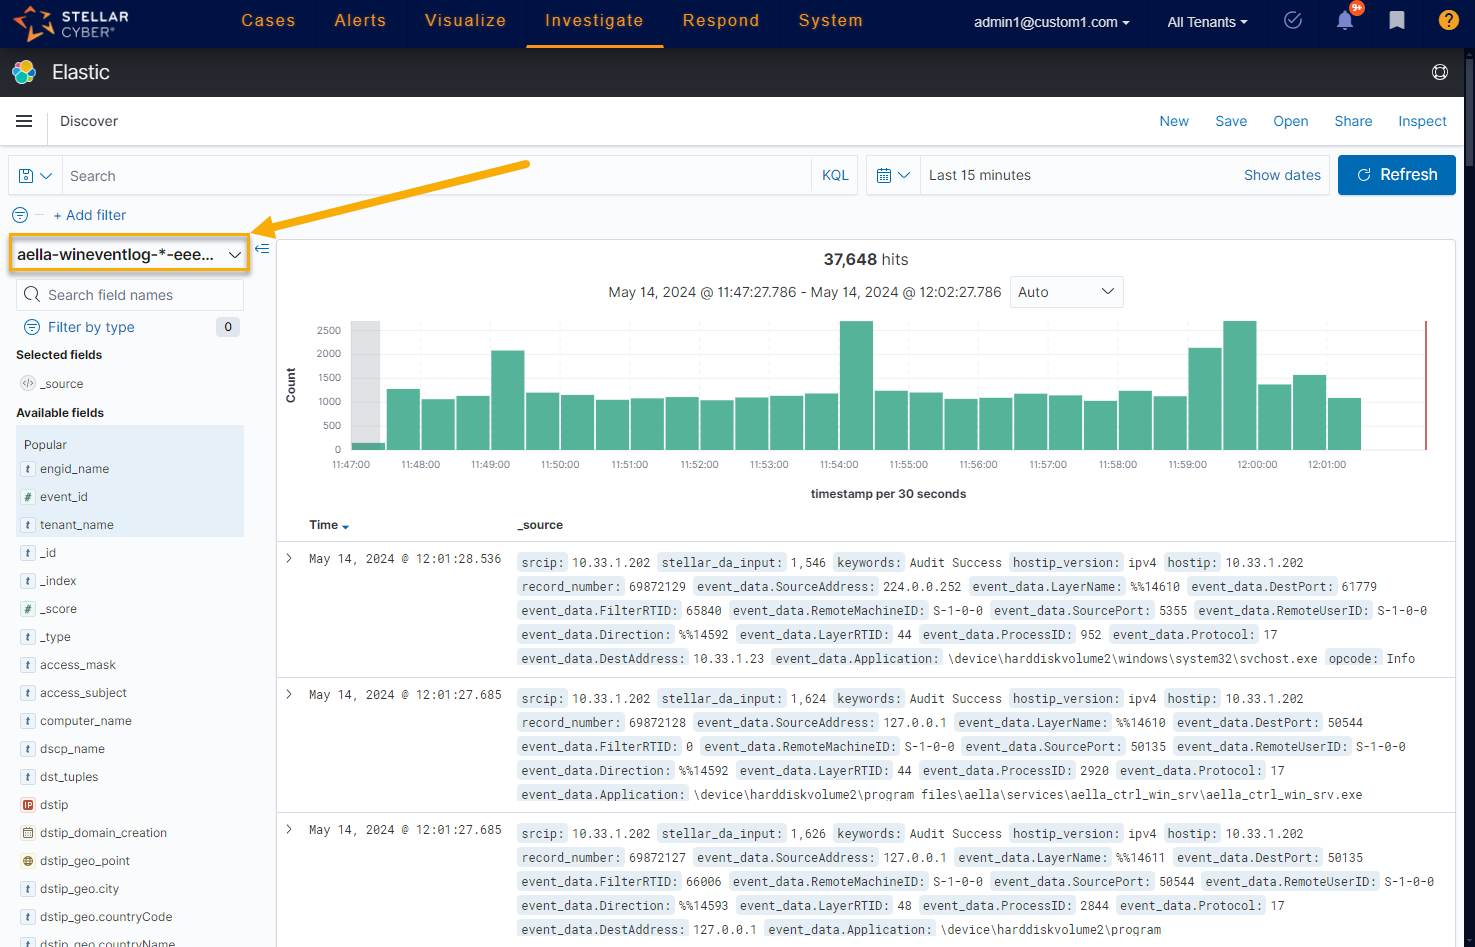Screen dimensions: 1475x947
Task: Switch to the Investigate tab
Action: pyautogui.click(x=594, y=21)
